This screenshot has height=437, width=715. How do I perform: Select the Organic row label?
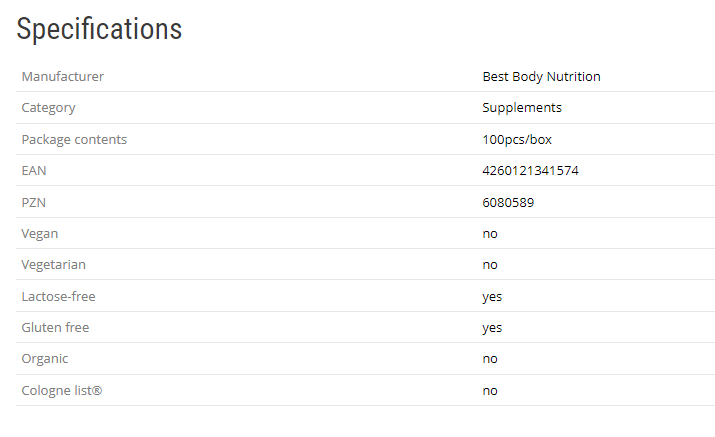45,358
